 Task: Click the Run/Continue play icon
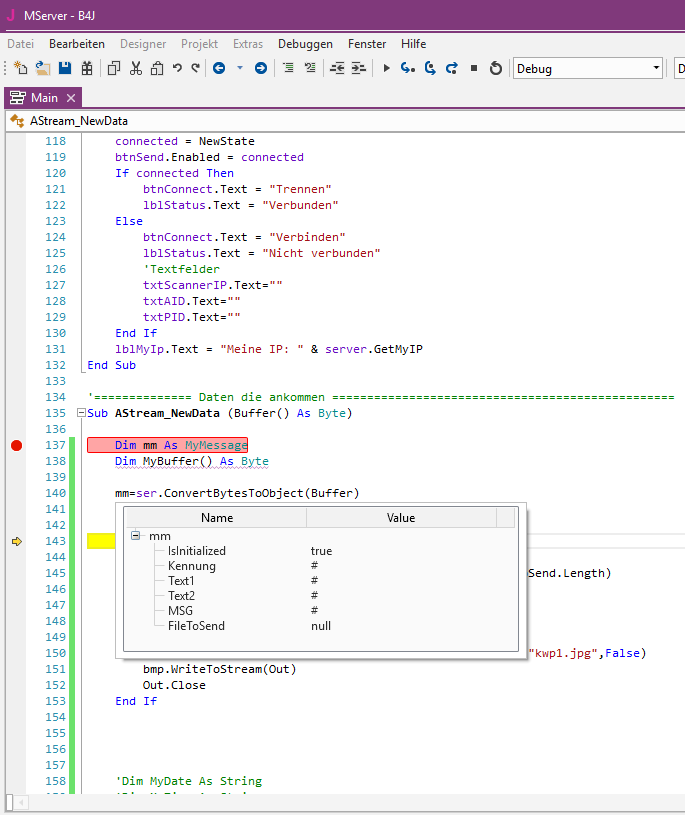[x=386, y=68]
